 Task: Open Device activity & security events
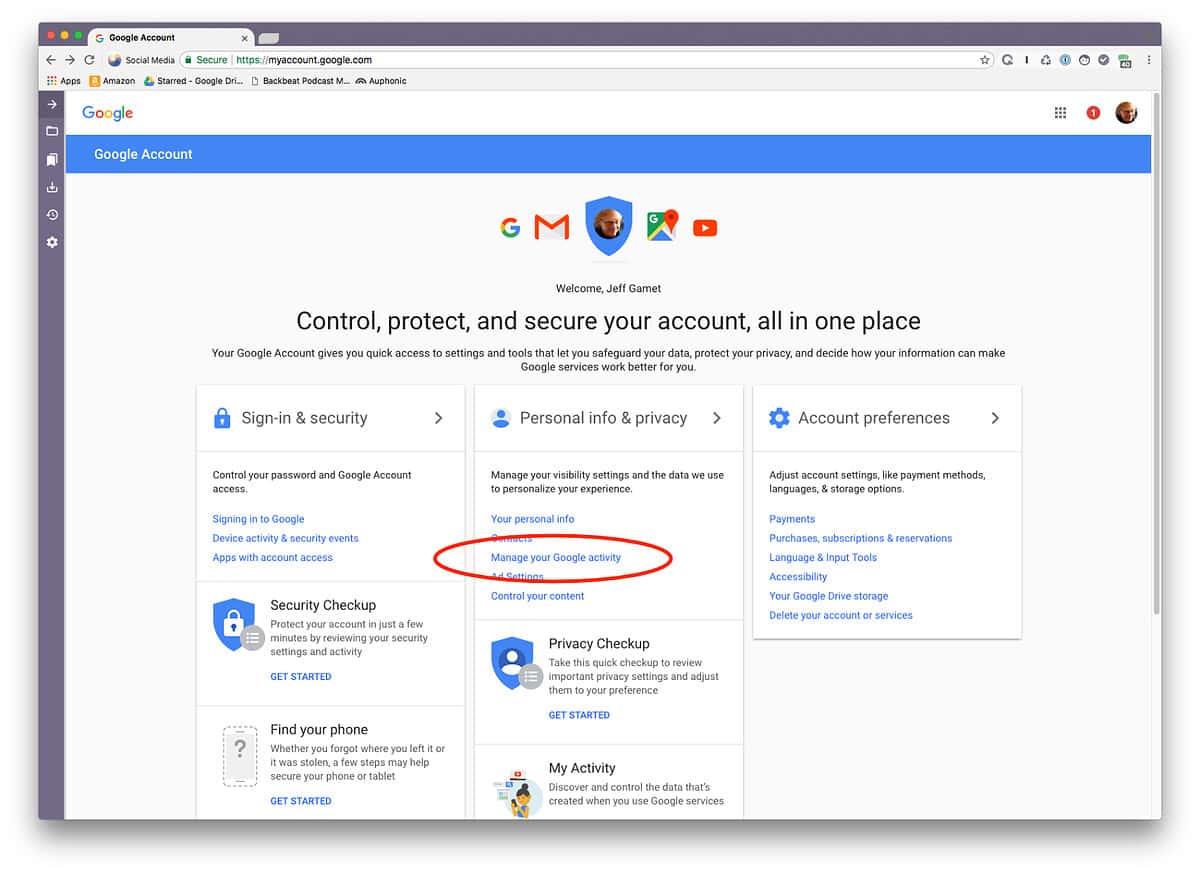tap(285, 538)
